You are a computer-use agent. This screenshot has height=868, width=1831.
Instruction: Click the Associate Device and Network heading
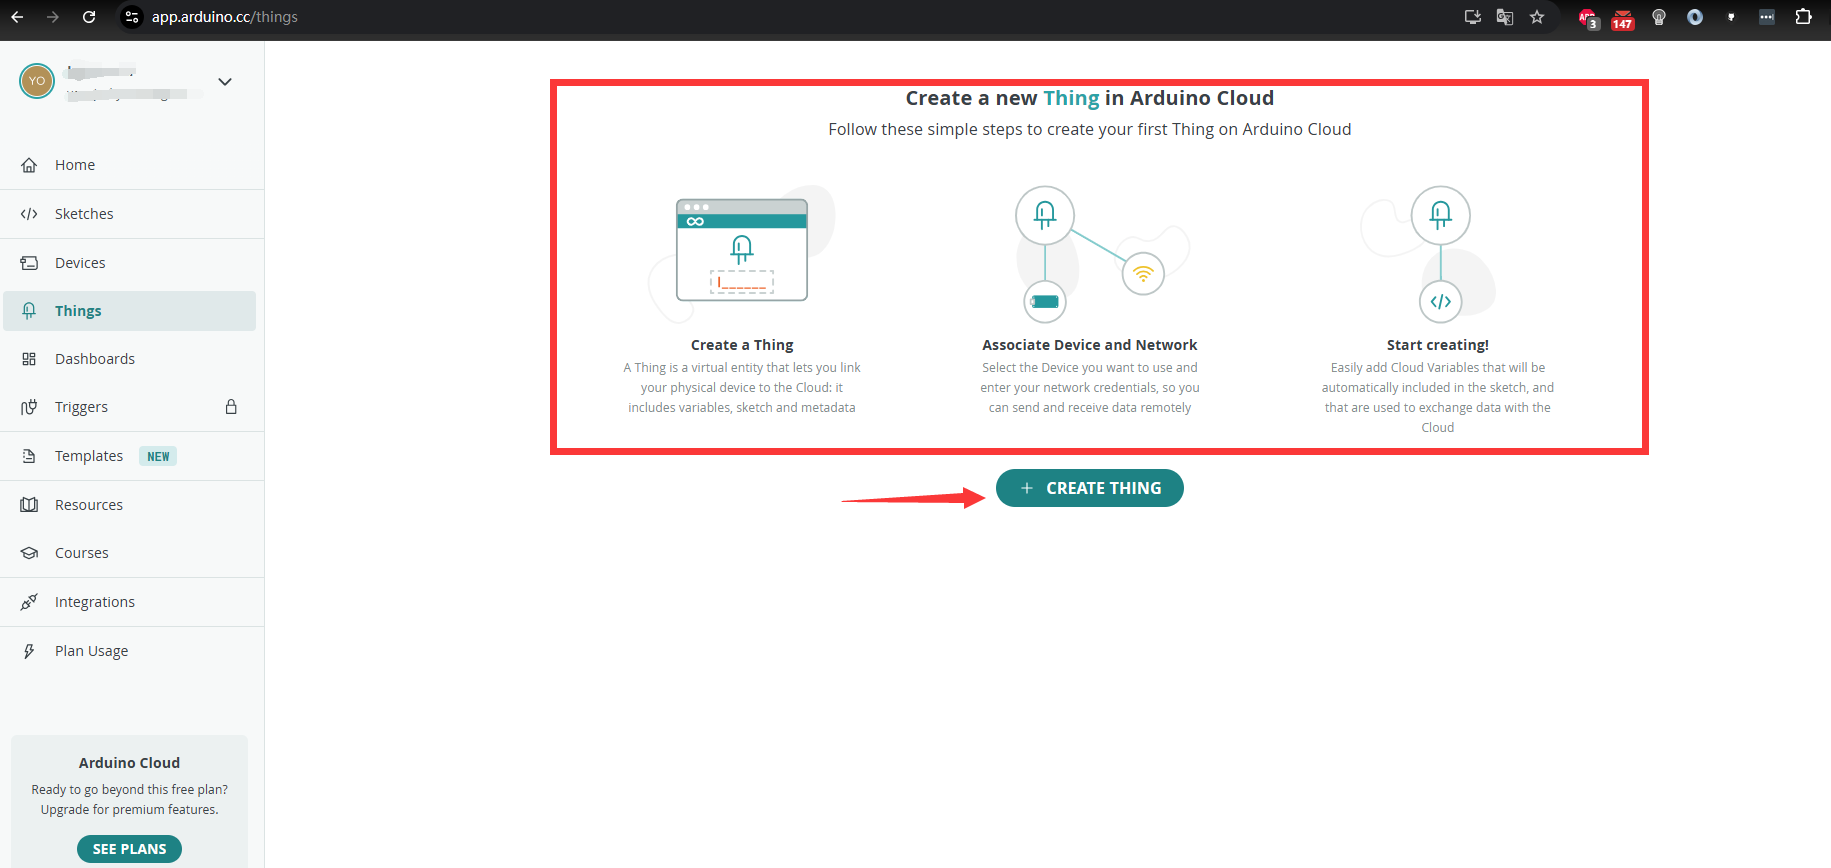click(x=1090, y=345)
